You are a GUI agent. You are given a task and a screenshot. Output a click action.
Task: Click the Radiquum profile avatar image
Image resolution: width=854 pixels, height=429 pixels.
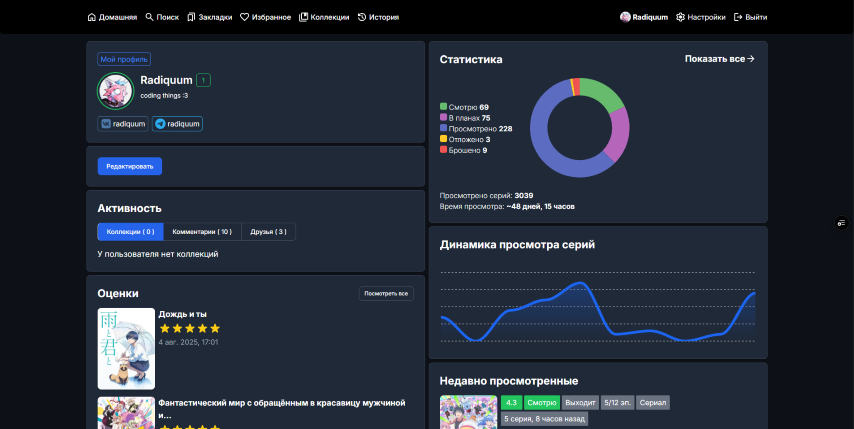coord(115,90)
